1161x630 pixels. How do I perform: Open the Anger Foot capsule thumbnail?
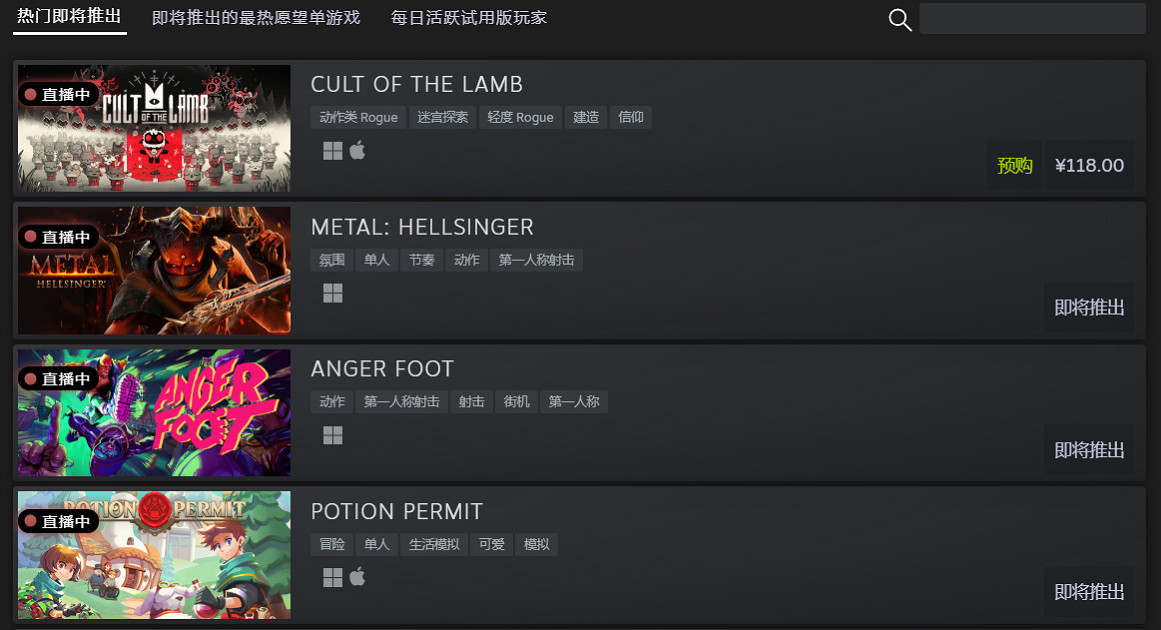(154, 412)
